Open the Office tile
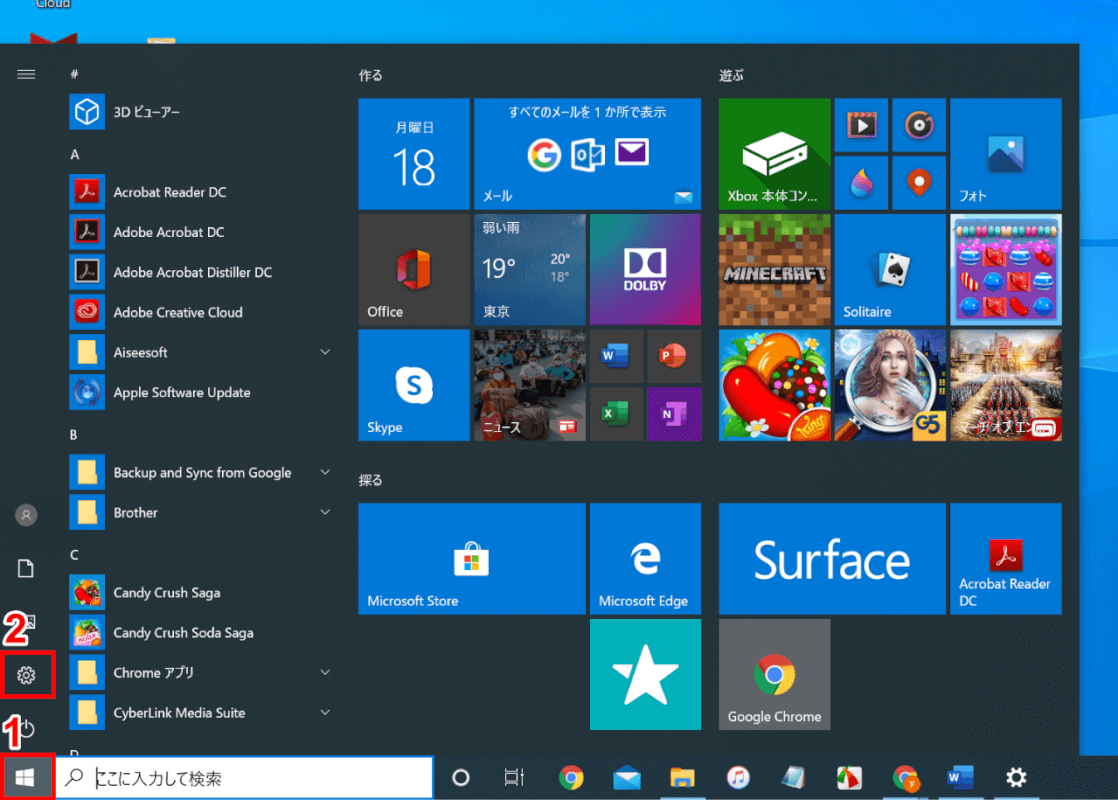 414,270
